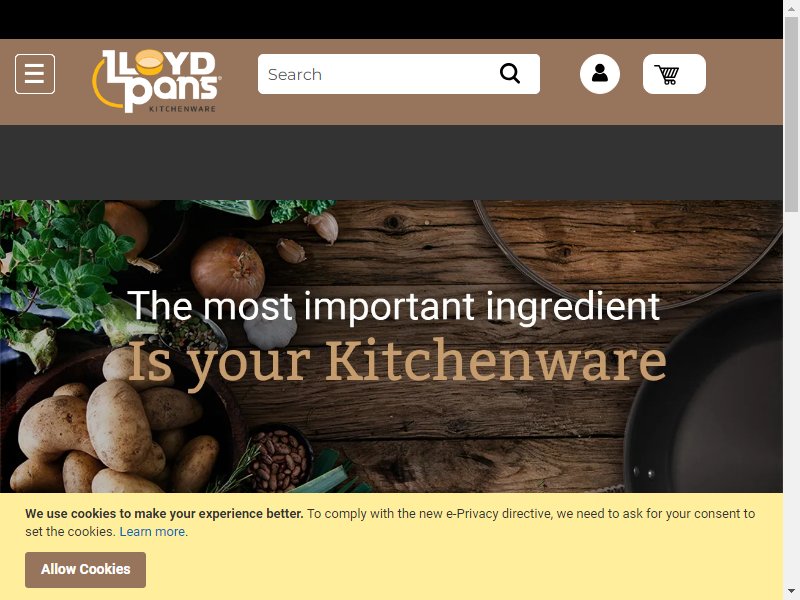Click the magnifying glass search icon
Viewport: 800px width, 600px height.
pyautogui.click(x=510, y=73)
